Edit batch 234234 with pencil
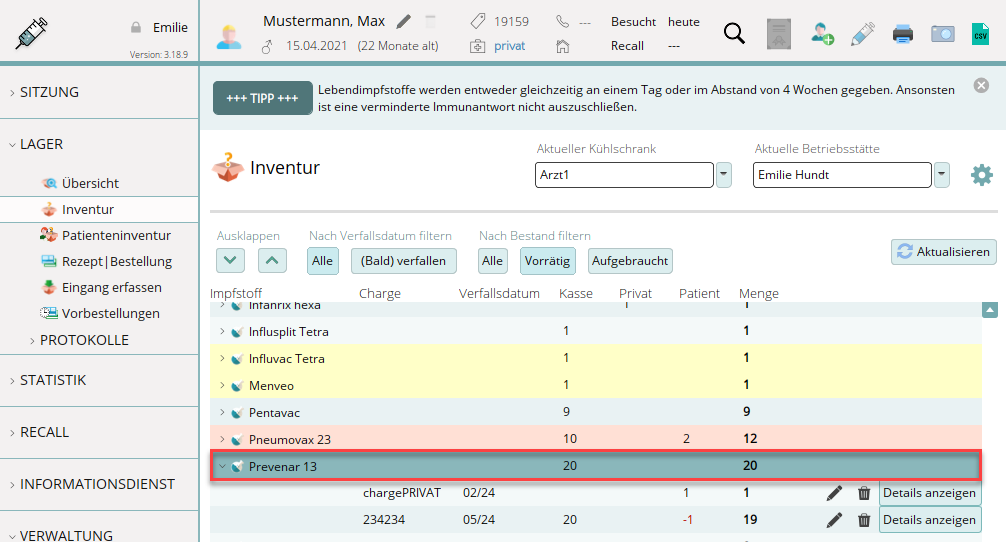This screenshot has width=1006, height=542. click(834, 520)
